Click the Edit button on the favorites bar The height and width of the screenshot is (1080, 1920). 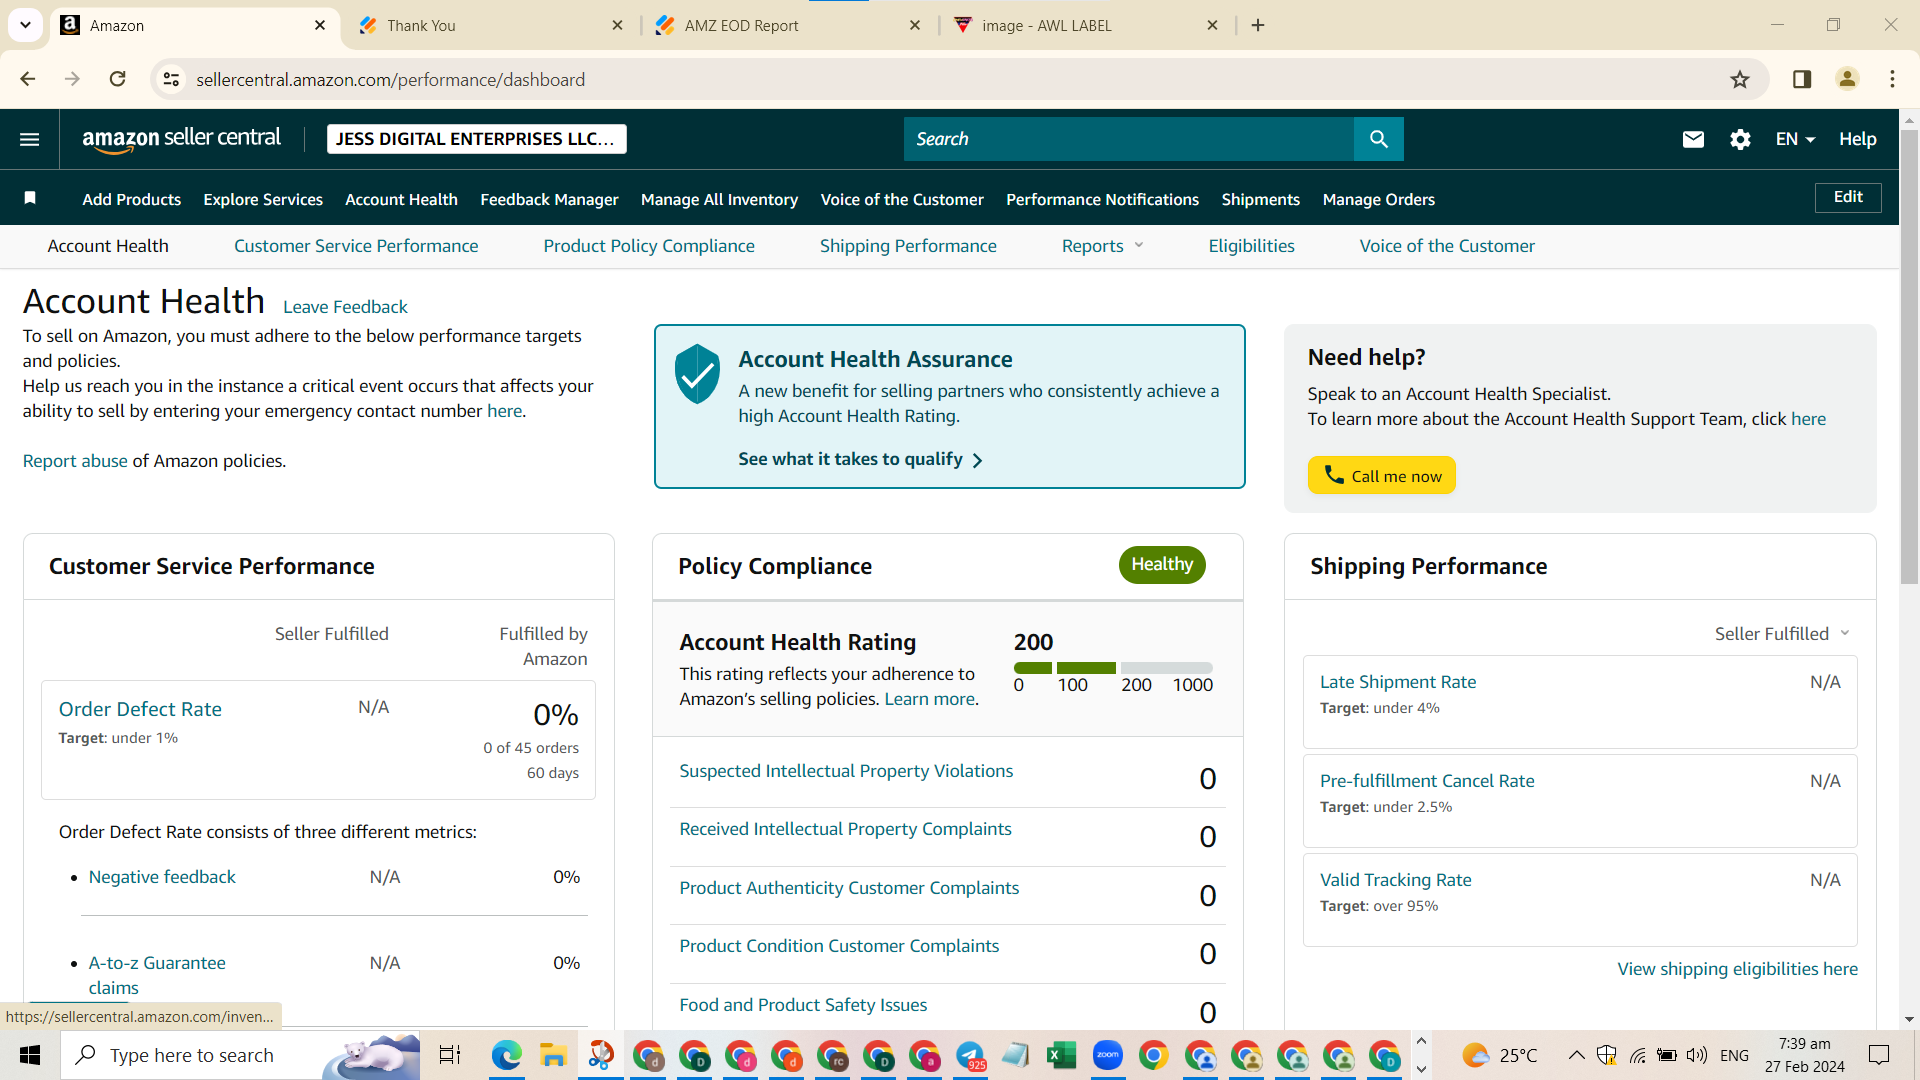coord(1847,197)
